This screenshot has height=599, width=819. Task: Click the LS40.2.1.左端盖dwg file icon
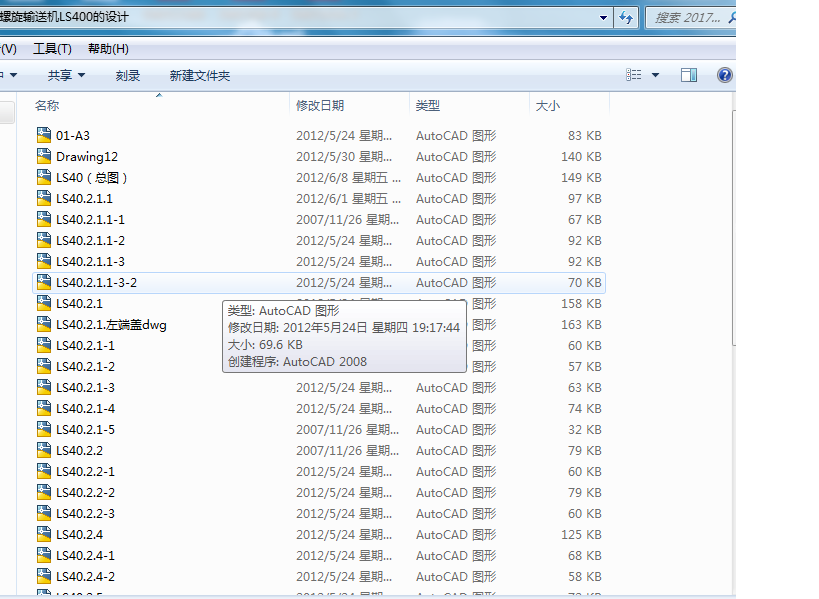pos(44,324)
